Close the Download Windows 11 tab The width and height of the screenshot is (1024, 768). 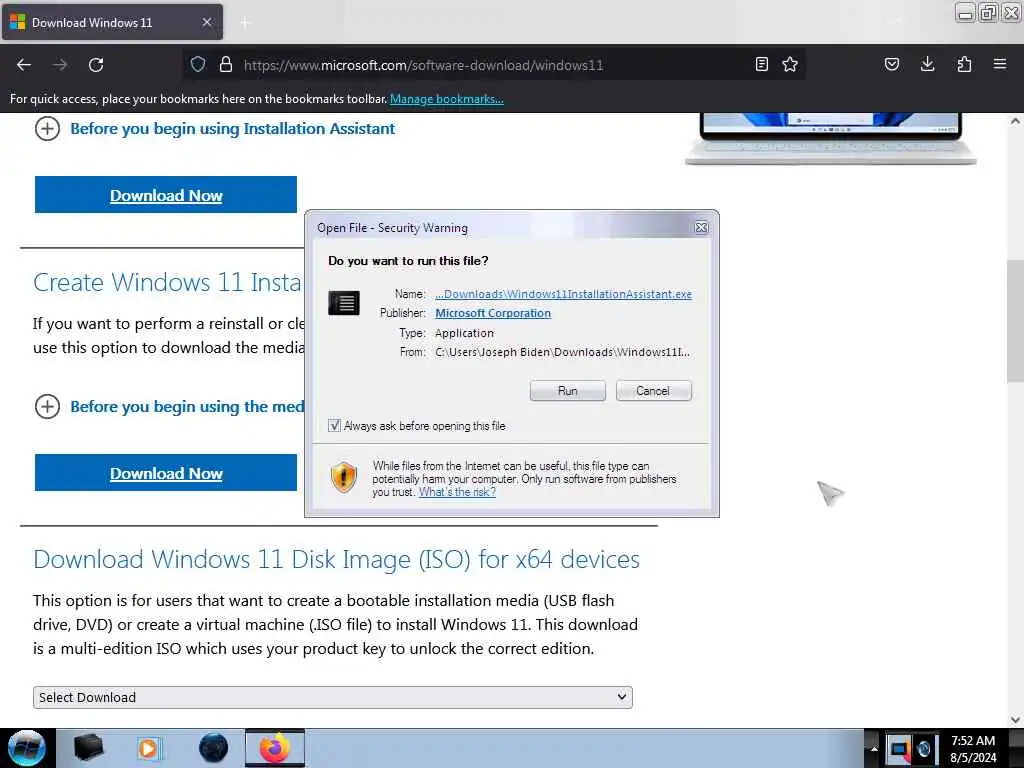pyautogui.click(x=206, y=22)
